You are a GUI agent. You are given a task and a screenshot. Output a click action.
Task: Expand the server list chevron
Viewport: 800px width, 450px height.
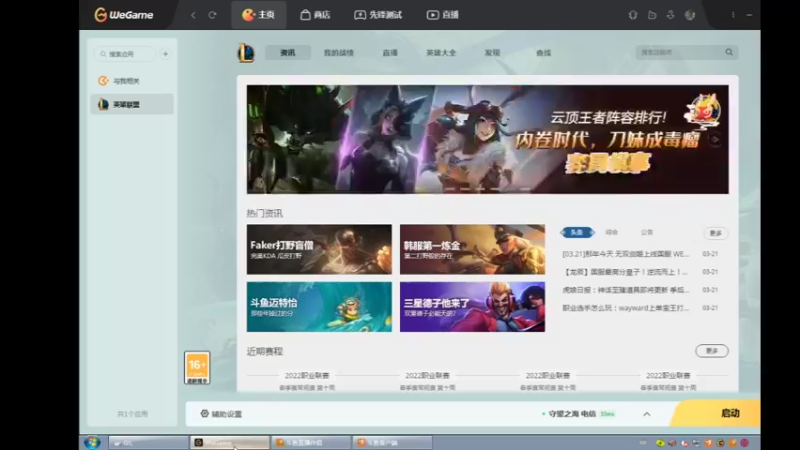tap(646, 414)
